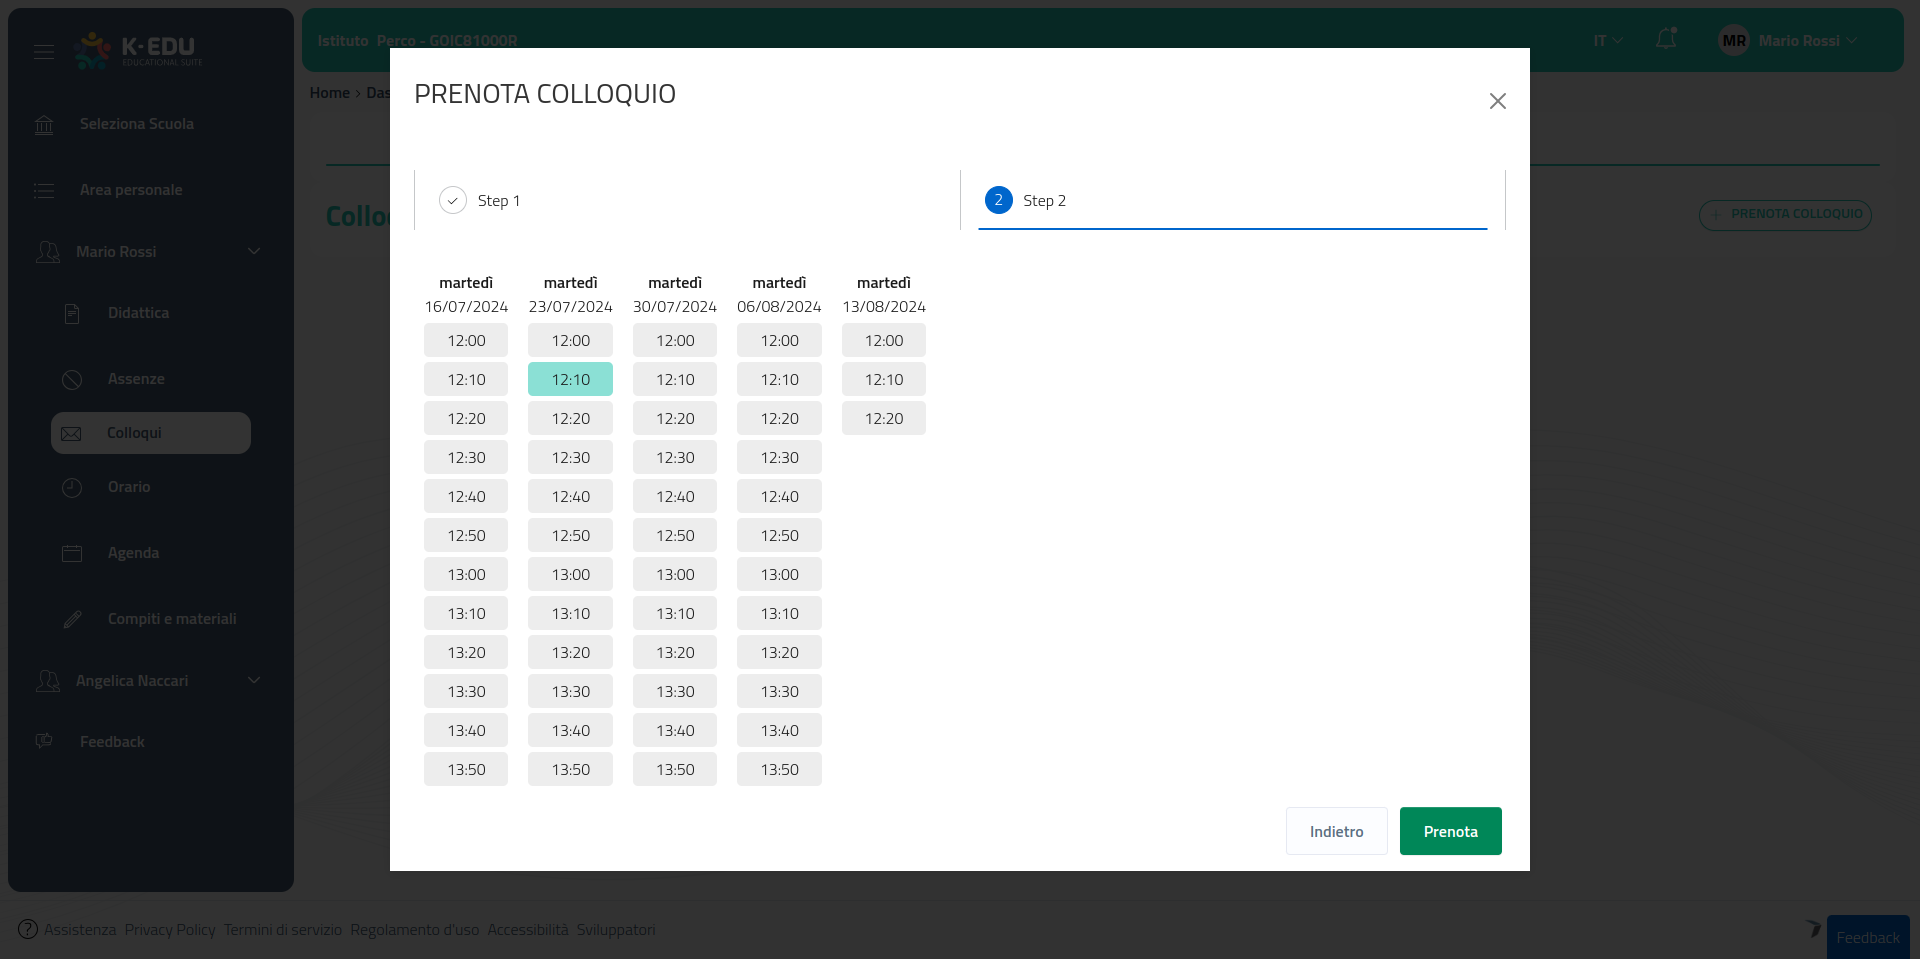Click the hamburger menu icon in sidebar
Image resolution: width=1920 pixels, height=959 pixels.
[x=44, y=51]
